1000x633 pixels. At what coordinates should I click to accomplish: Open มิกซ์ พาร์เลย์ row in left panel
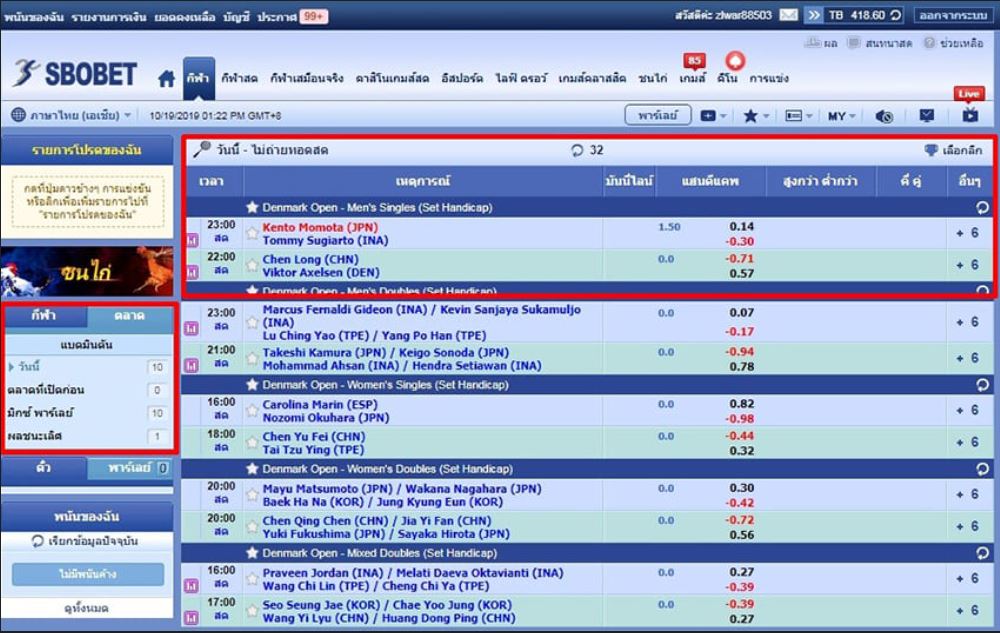87,413
